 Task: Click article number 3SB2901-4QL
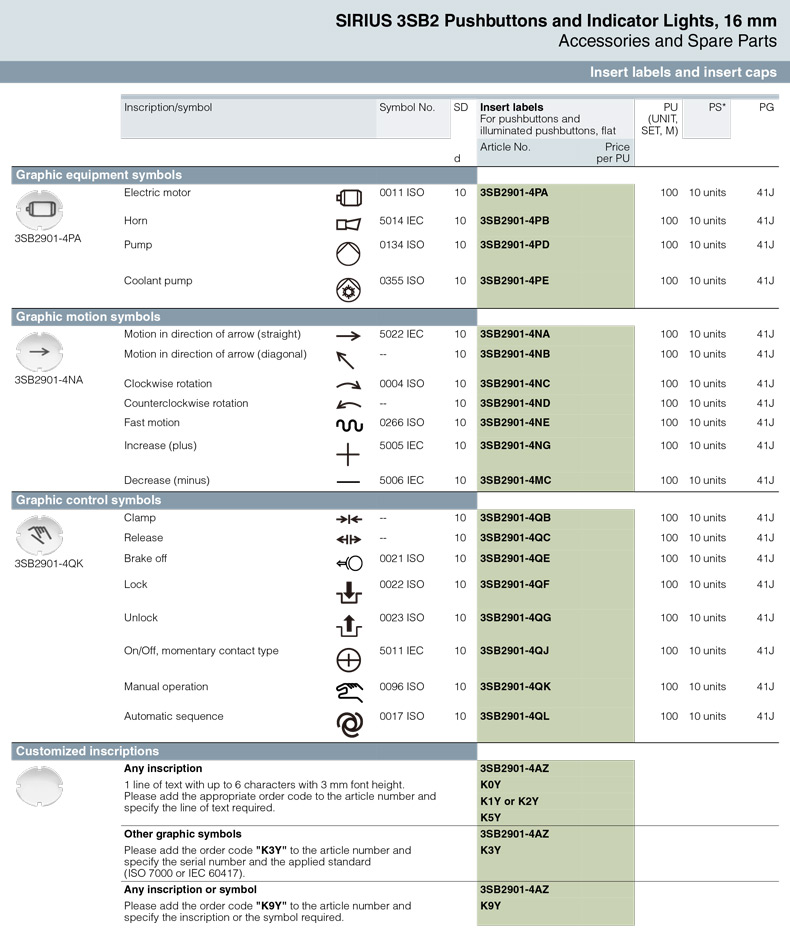pos(514,717)
